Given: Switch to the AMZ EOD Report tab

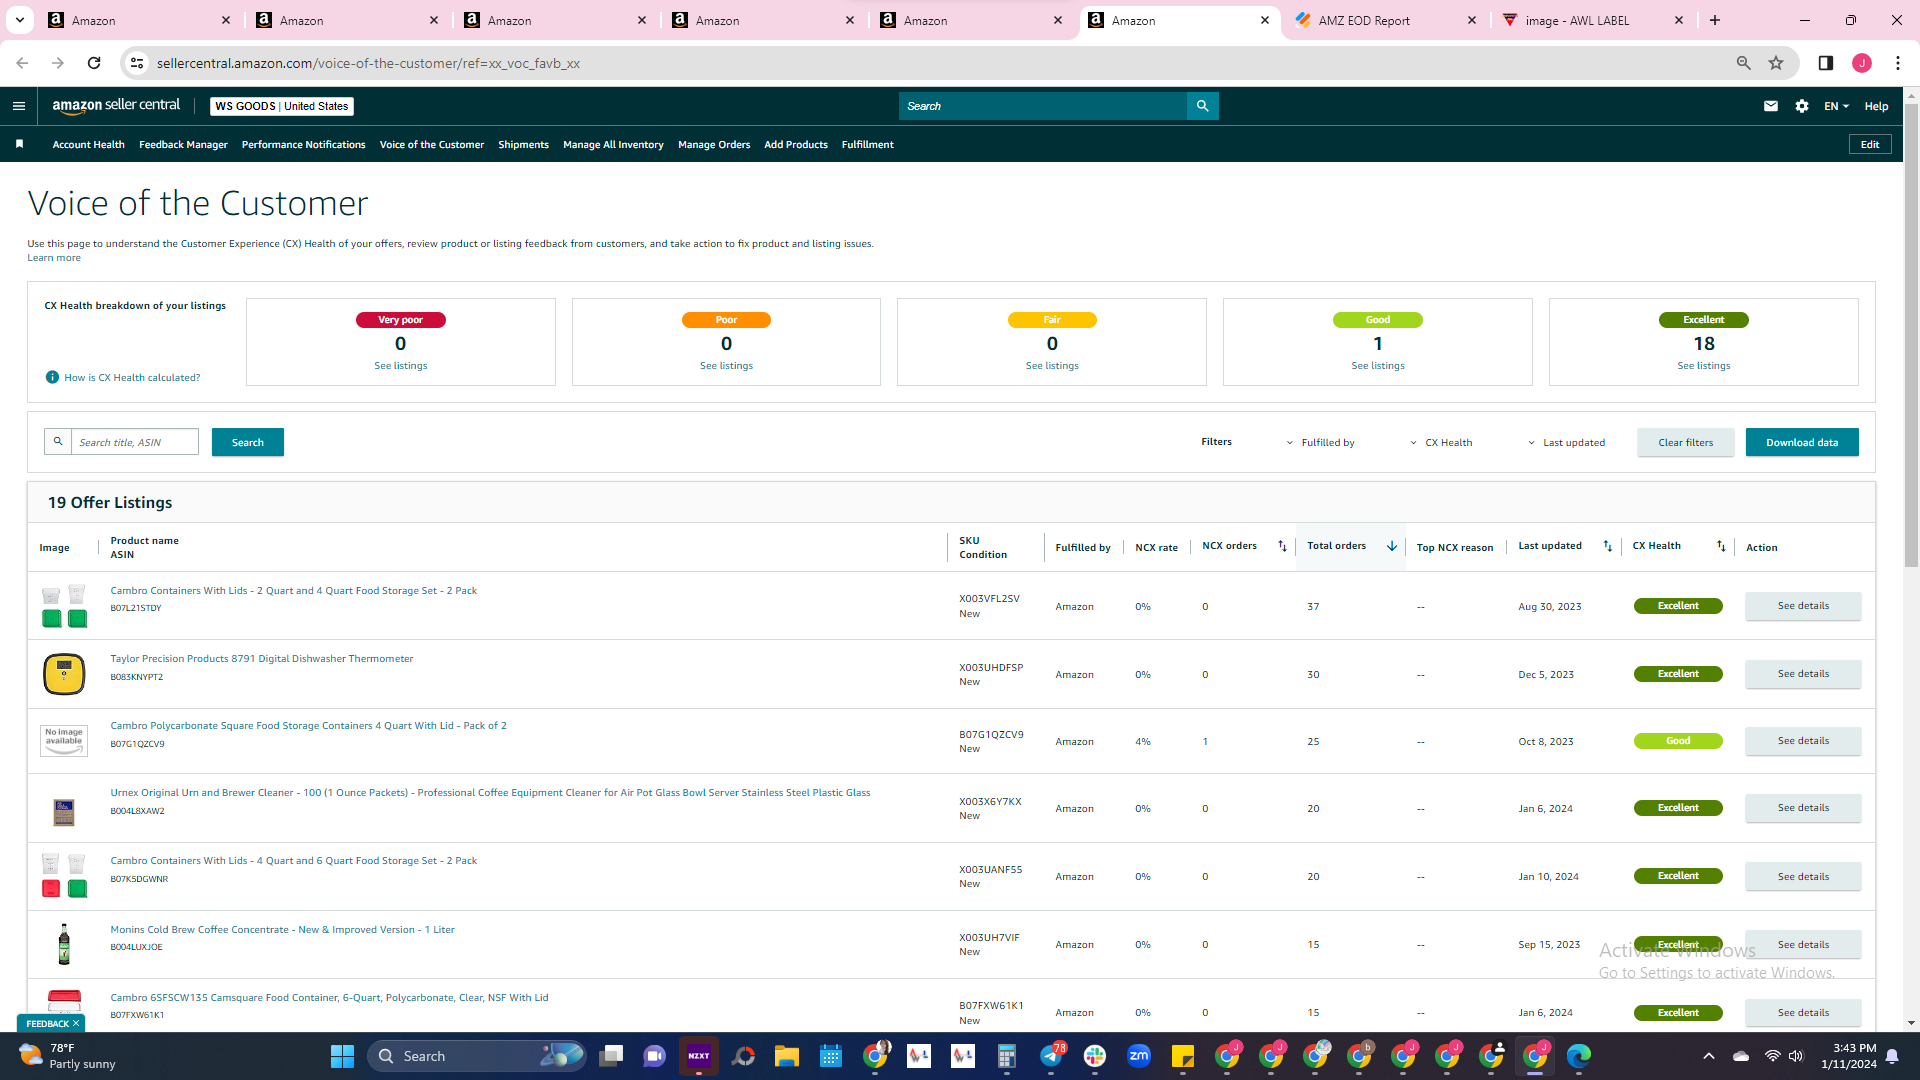Looking at the screenshot, I should 1385,20.
